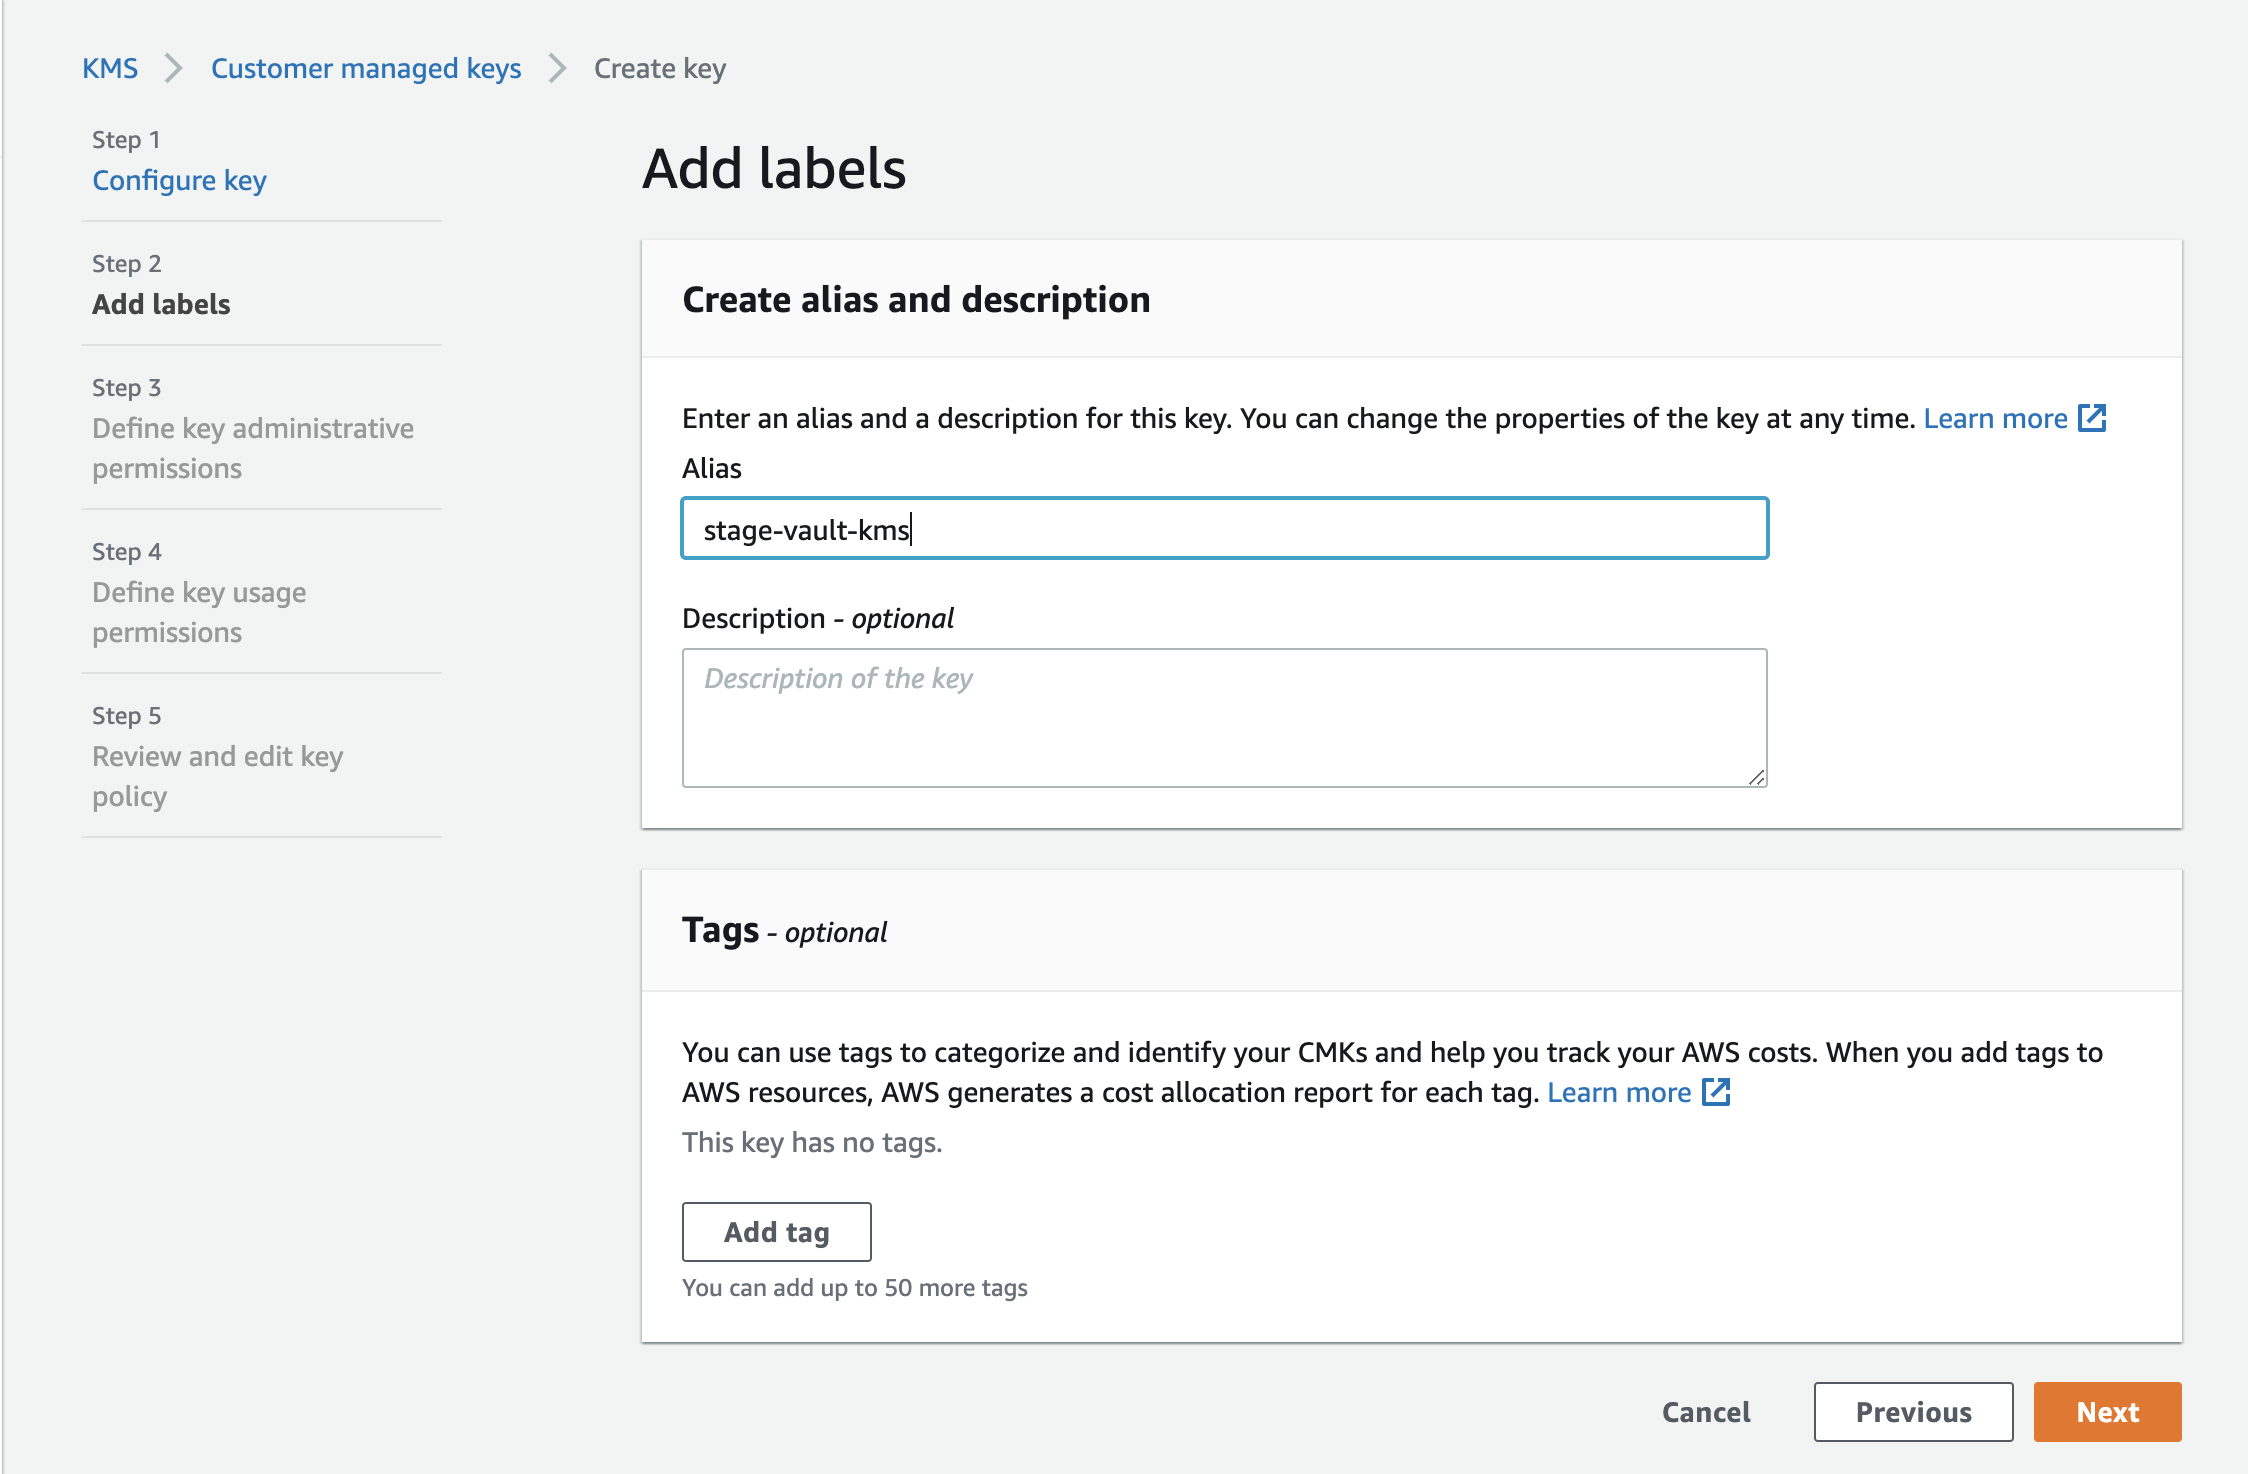Click the Alias field label

coord(712,468)
